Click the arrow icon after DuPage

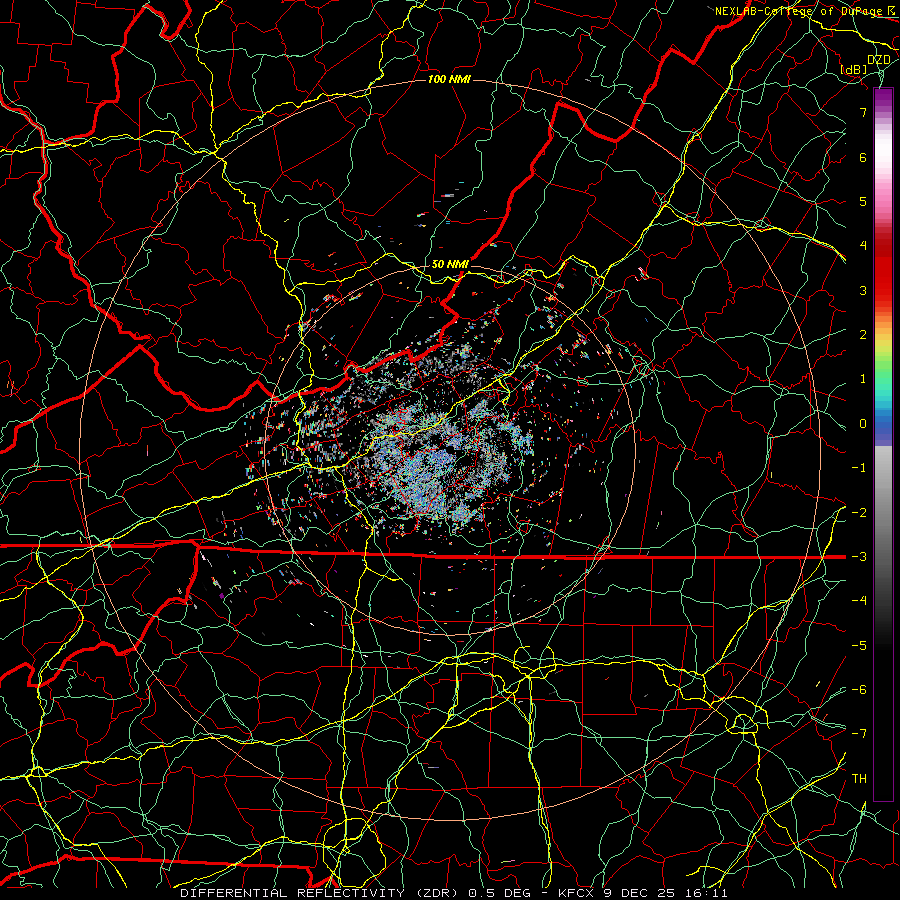click(891, 11)
